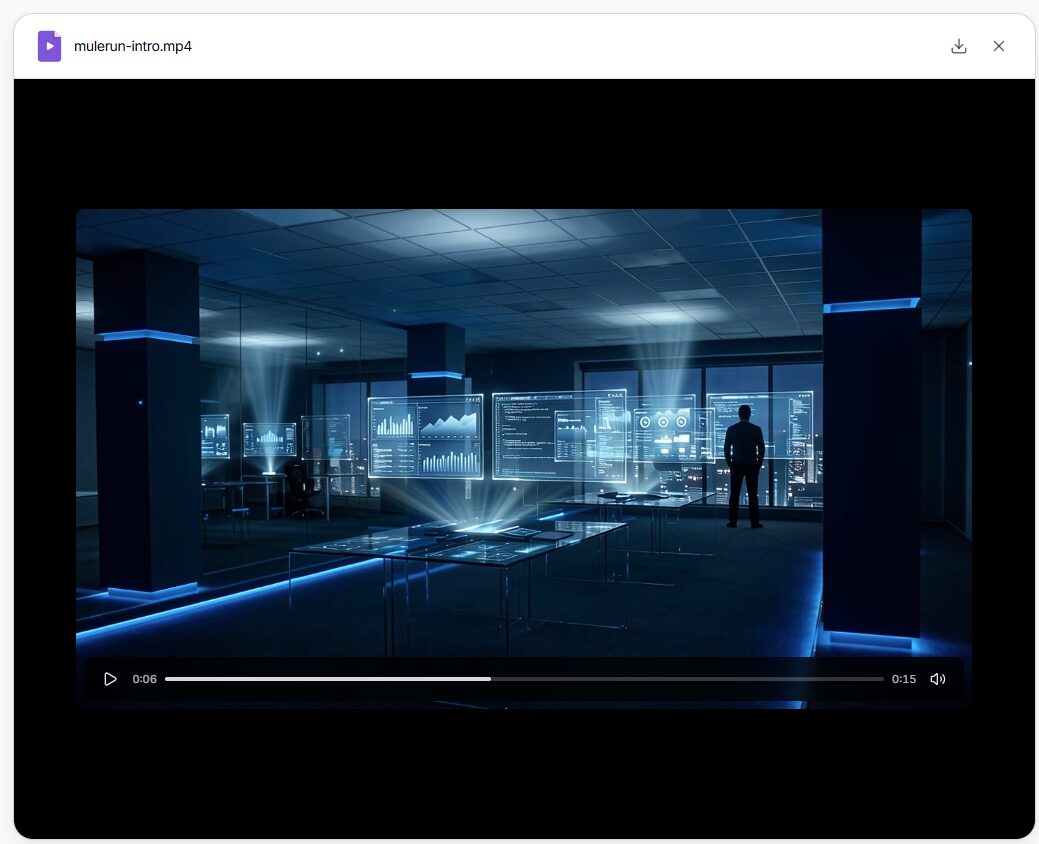This screenshot has width=1039, height=844.
Task: Select the mulerun-intro.mp4 filename text
Action: coord(133,46)
